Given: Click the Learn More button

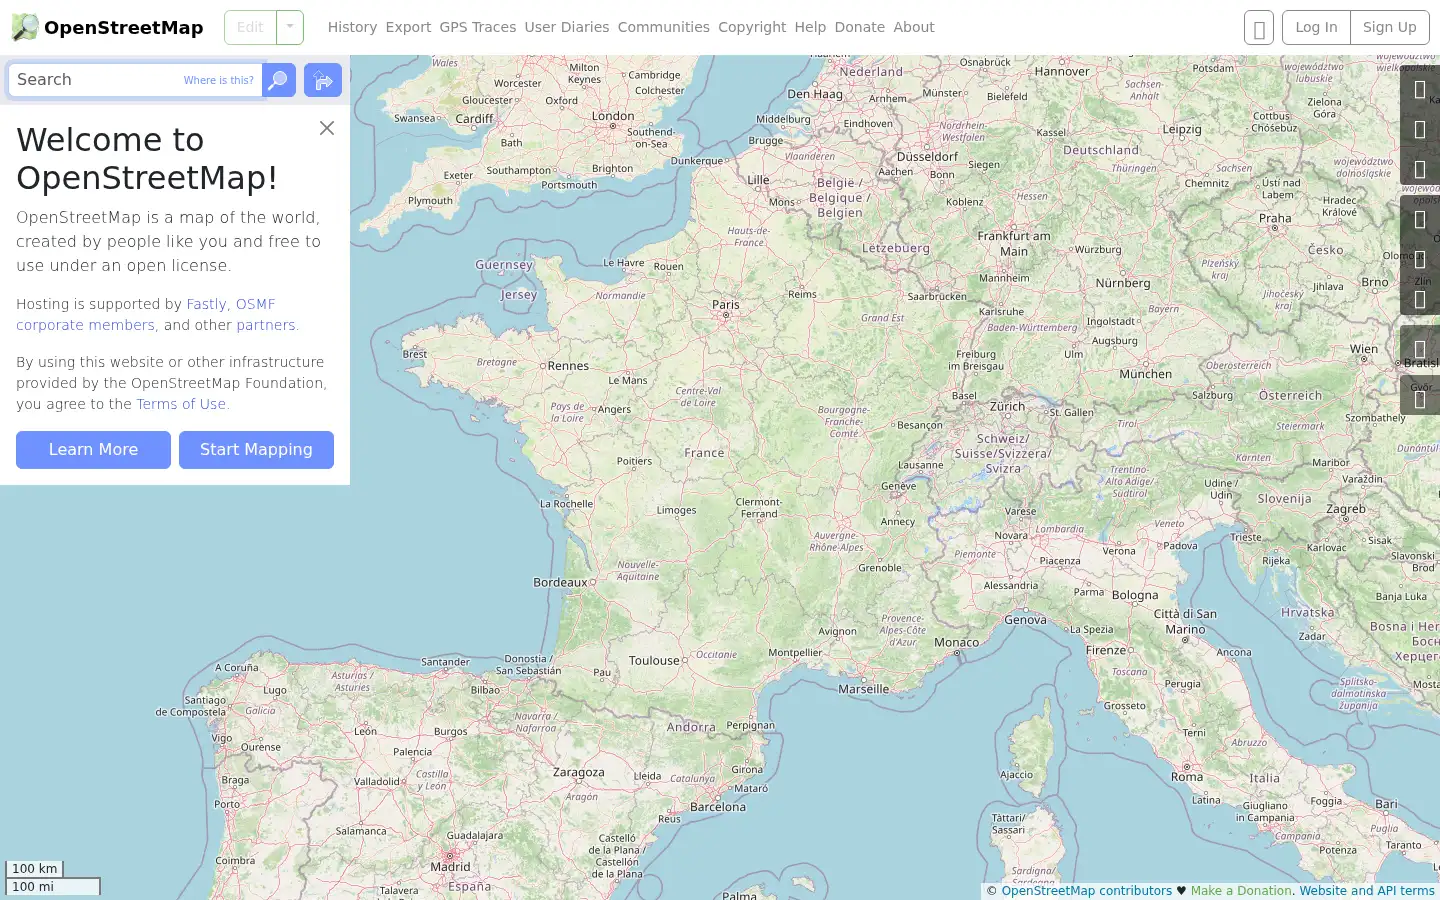Looking at the screenshot, I should click(93, 450).
